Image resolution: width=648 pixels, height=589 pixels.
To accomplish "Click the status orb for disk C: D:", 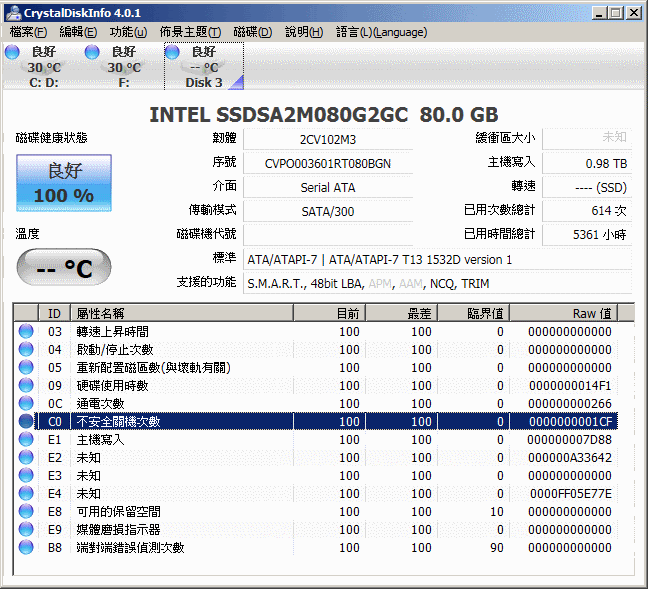I will point(13,52).
